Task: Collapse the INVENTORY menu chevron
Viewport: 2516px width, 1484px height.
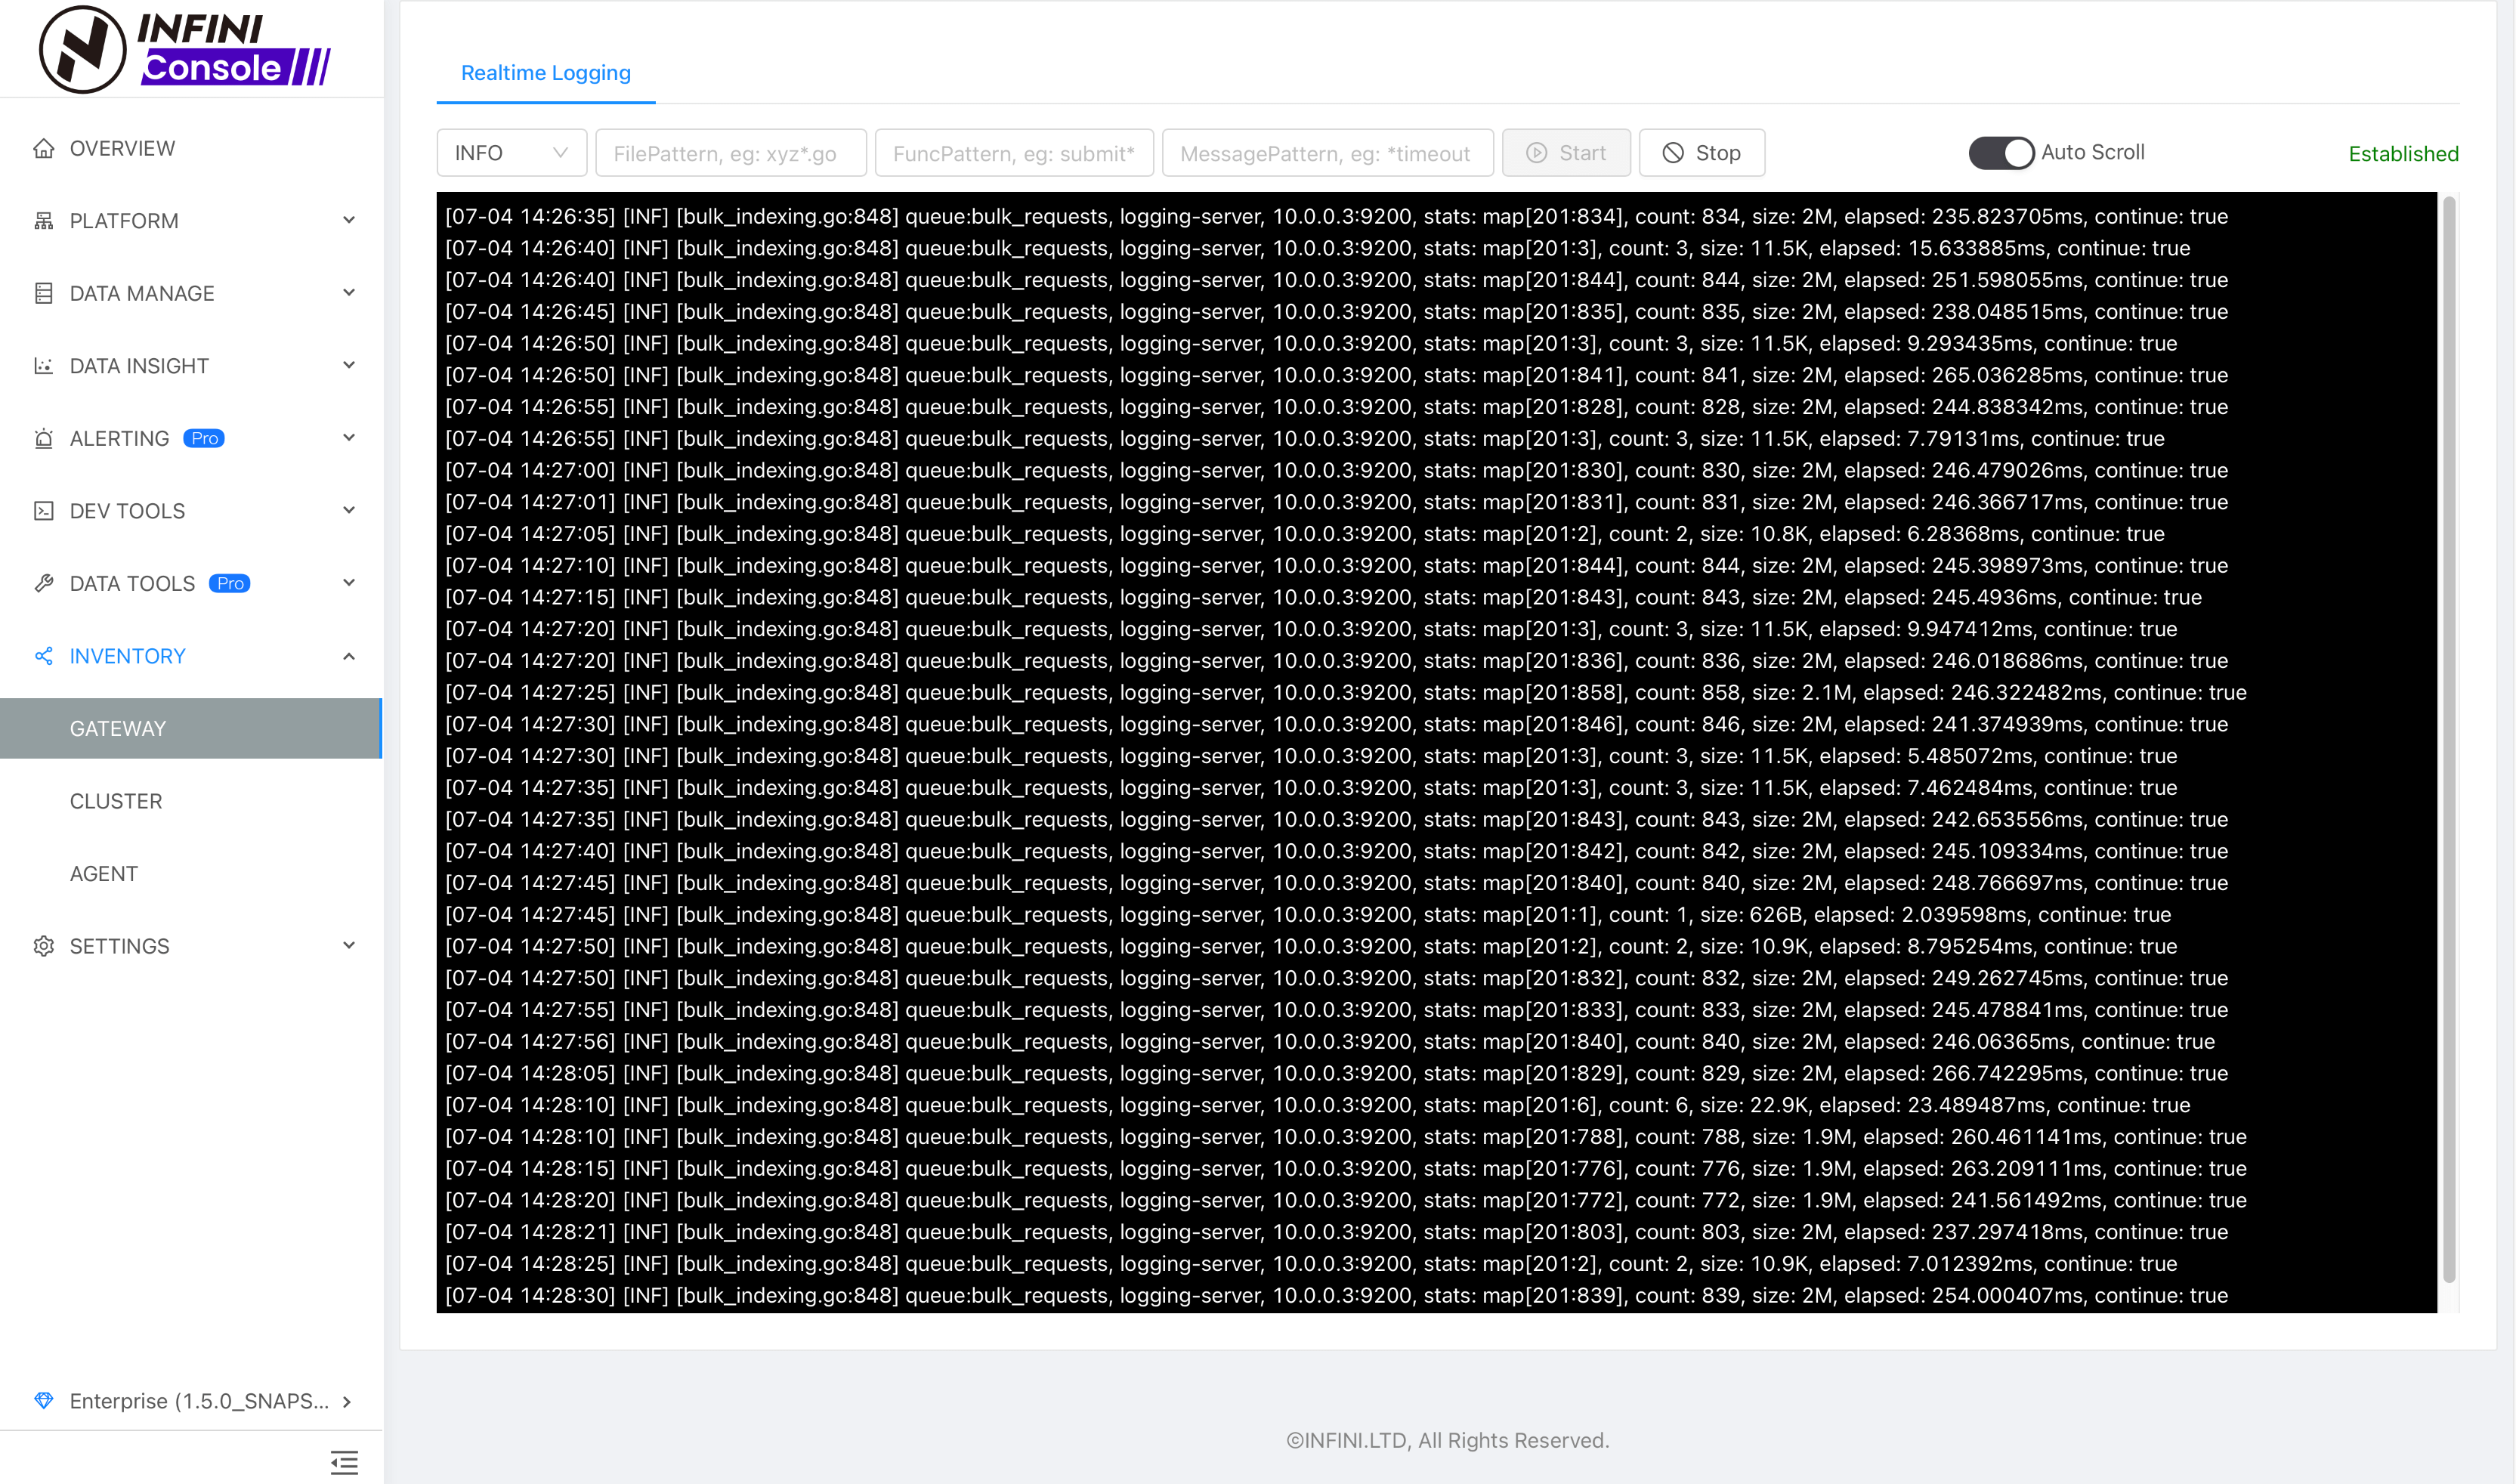Action: [x=349, y=656]
